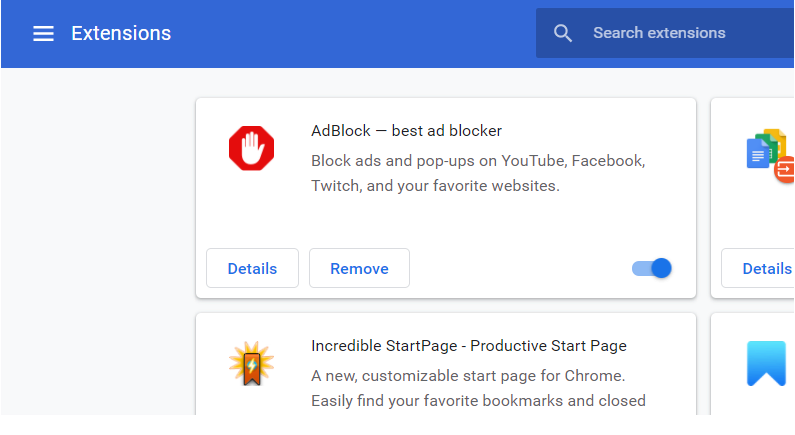Click the Google Docs offline extension icon

(770, 156)
